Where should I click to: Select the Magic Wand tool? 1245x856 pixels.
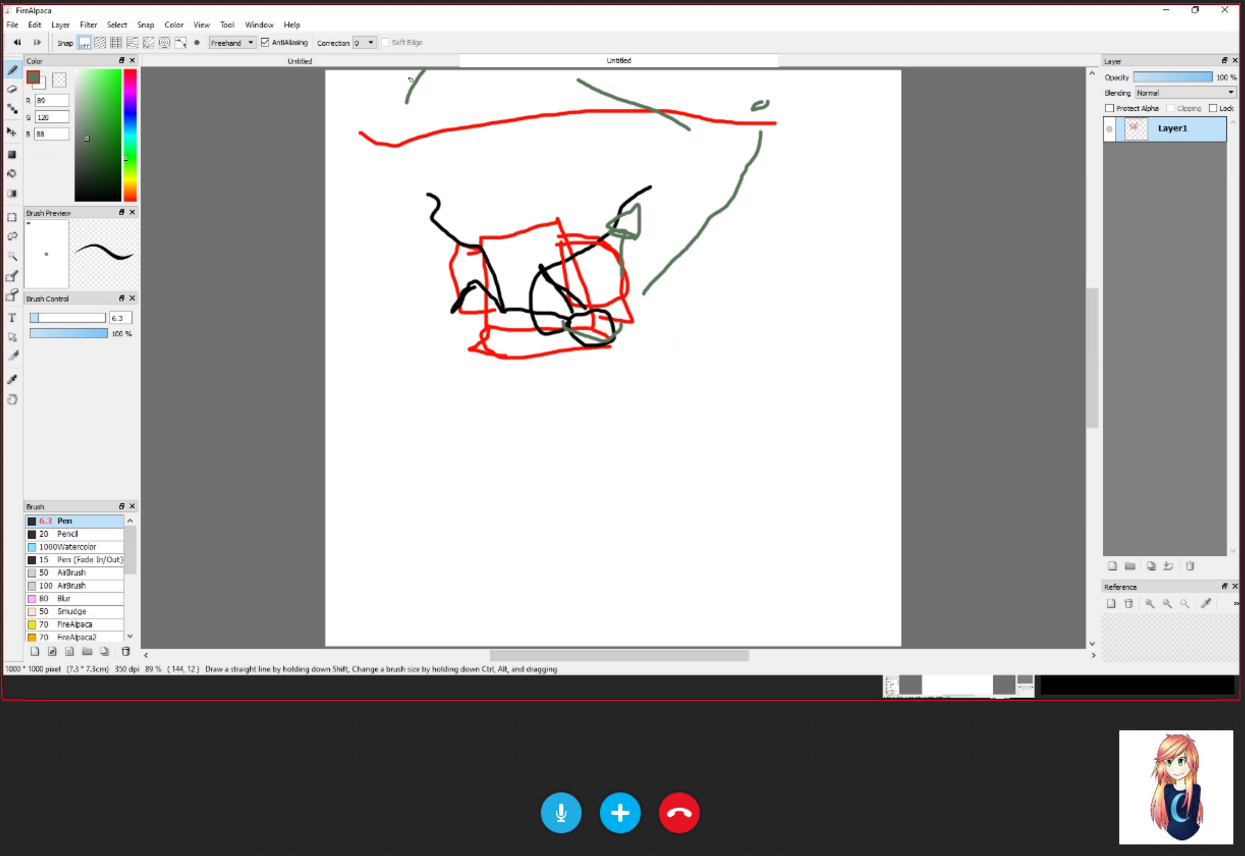[x=12, y=256]
